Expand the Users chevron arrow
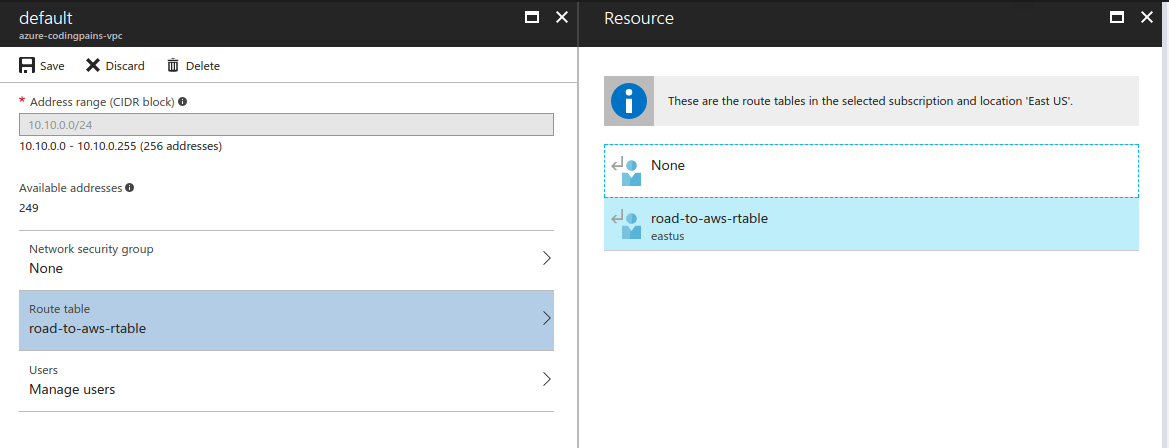 [x=546, y=379]
